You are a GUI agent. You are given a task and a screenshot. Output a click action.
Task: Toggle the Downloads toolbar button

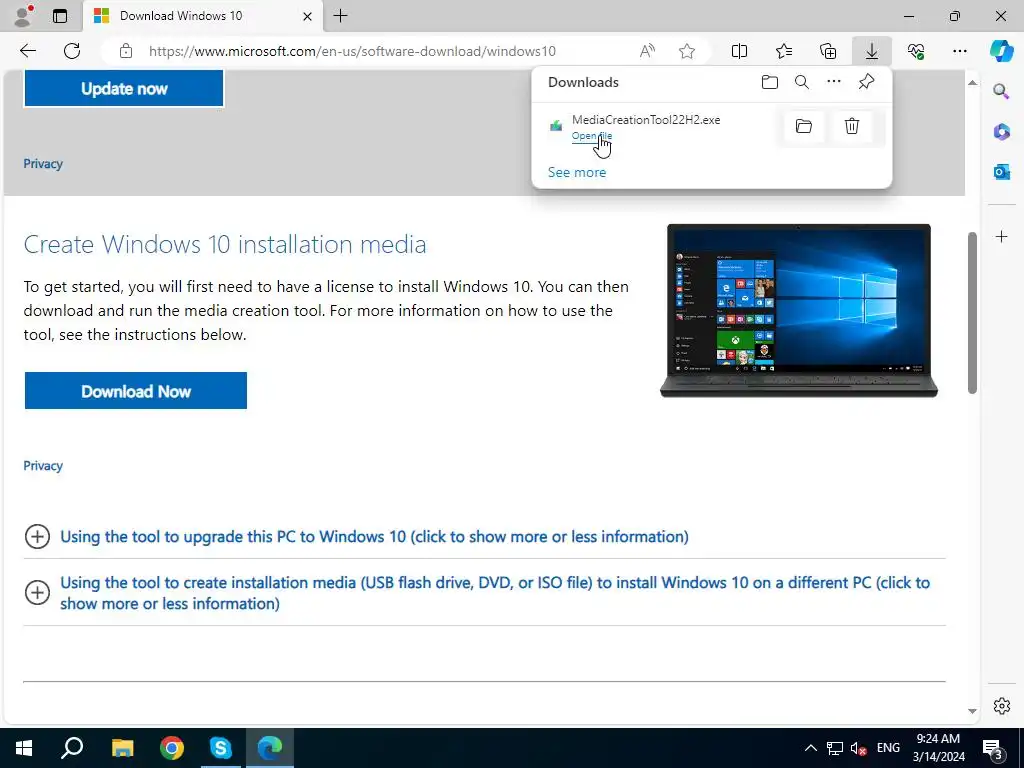pos(872,51)
